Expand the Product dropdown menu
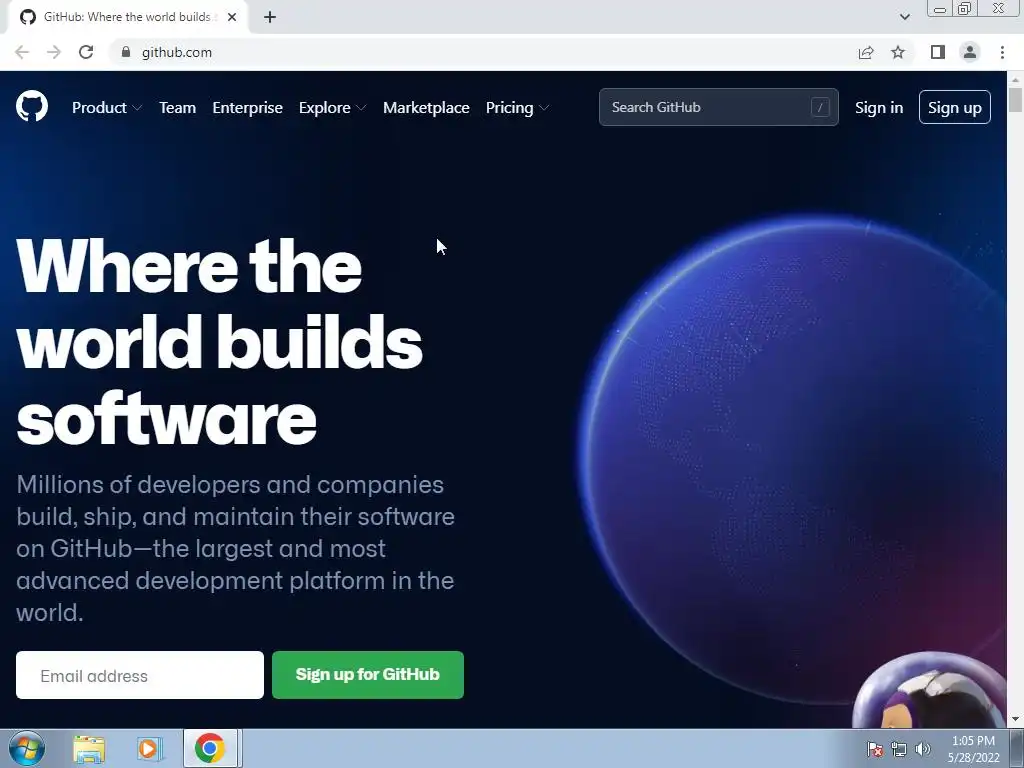1024x768 pixels. 107,108
